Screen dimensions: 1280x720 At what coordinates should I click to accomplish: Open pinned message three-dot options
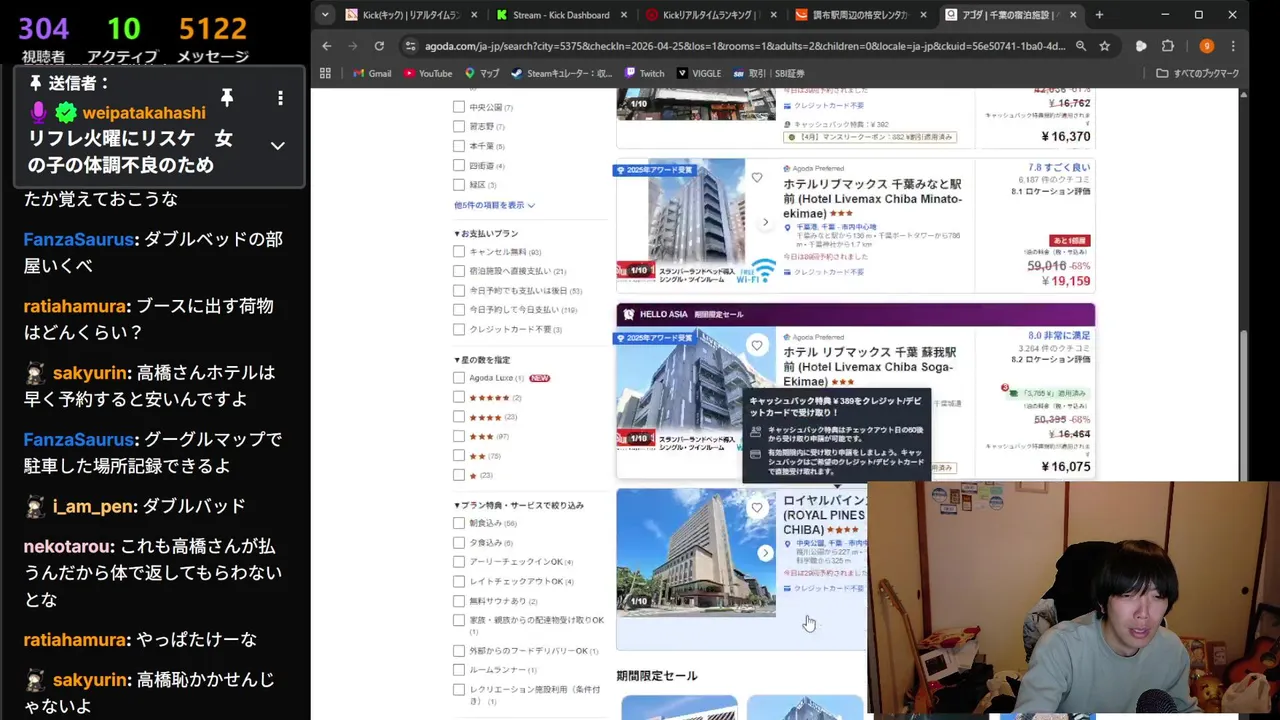coord(280,97)
